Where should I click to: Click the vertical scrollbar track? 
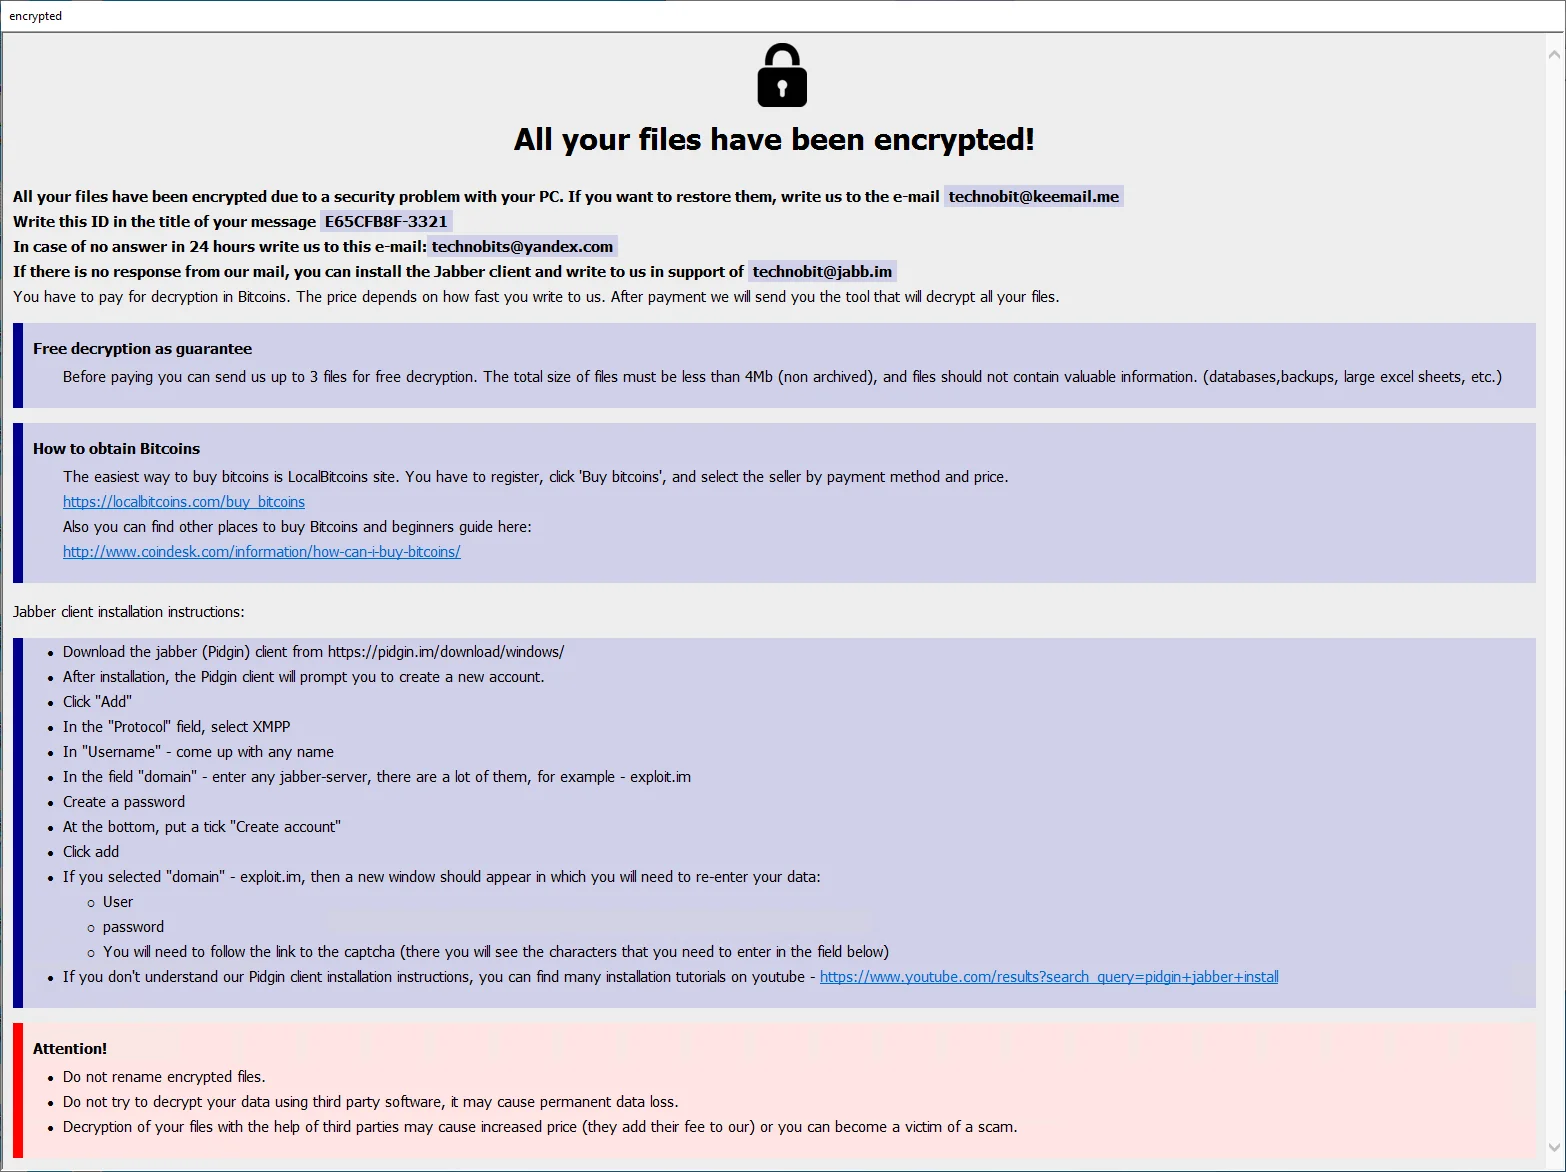point(1554,600)
